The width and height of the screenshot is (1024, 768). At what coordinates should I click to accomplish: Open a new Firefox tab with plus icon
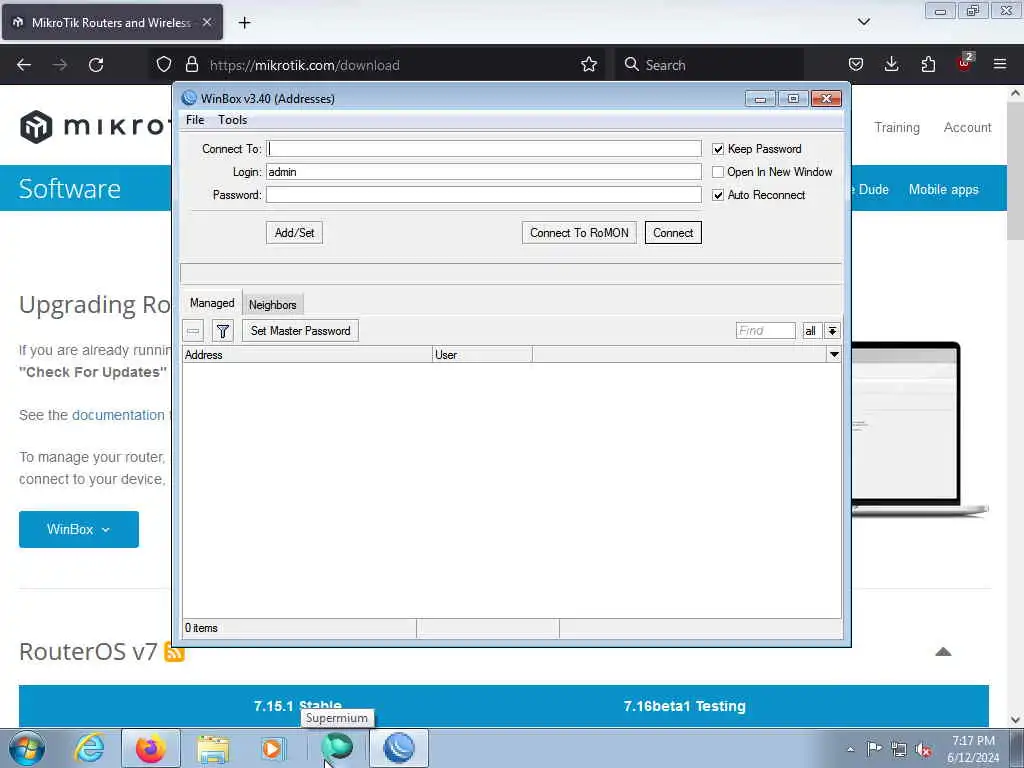[244, 23]
